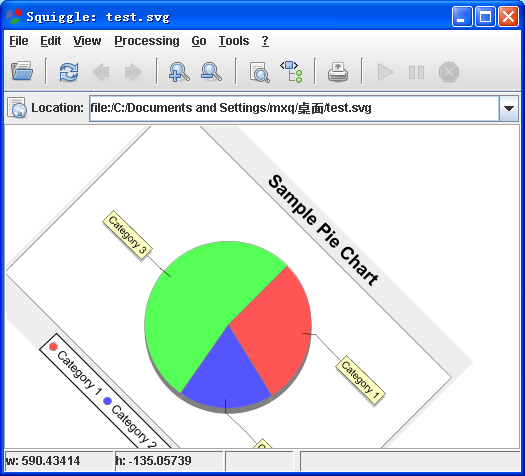
Task: Start animation with the play button
Action: pyautogui.click(x=385, y=72)
